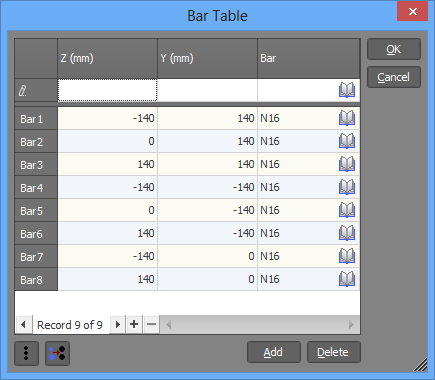Select Bar3 Z value 140
The image size is (435, 380).
tap(107, 164)
